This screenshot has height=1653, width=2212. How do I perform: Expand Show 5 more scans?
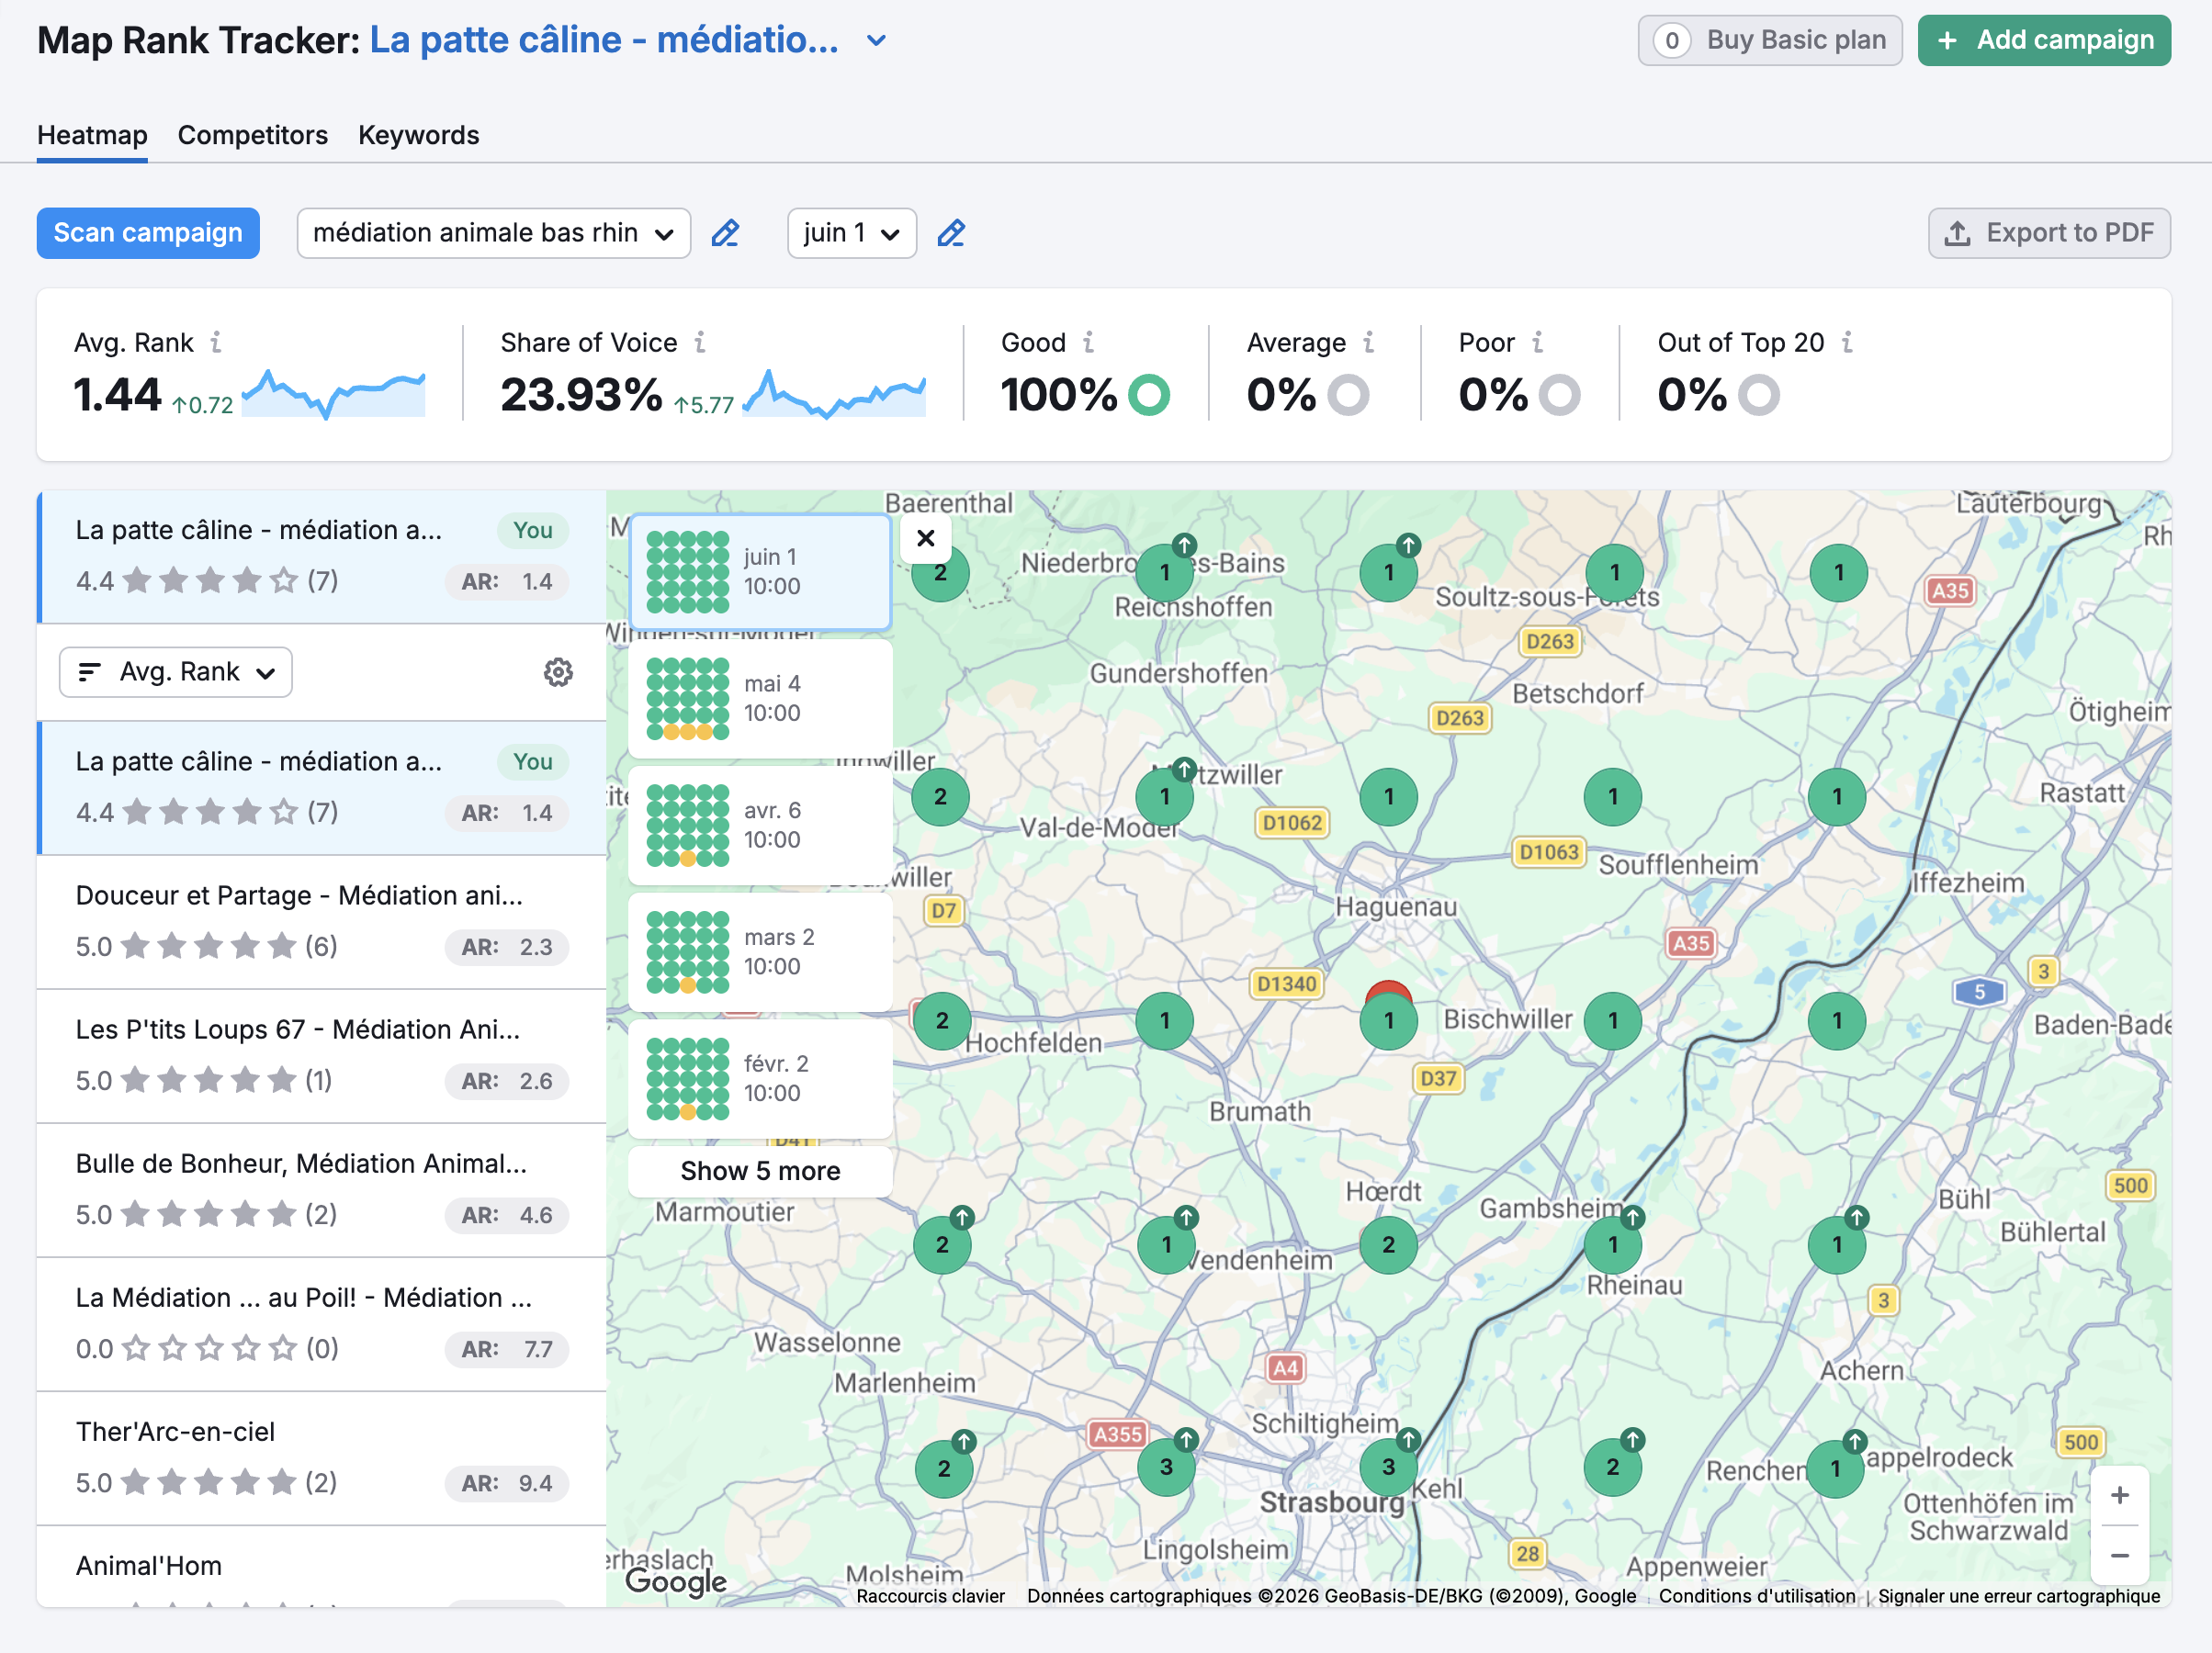(760, 1171)
